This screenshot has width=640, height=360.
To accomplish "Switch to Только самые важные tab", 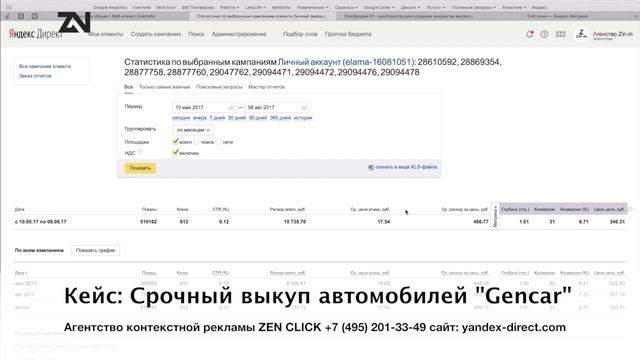I will point(164,87).
